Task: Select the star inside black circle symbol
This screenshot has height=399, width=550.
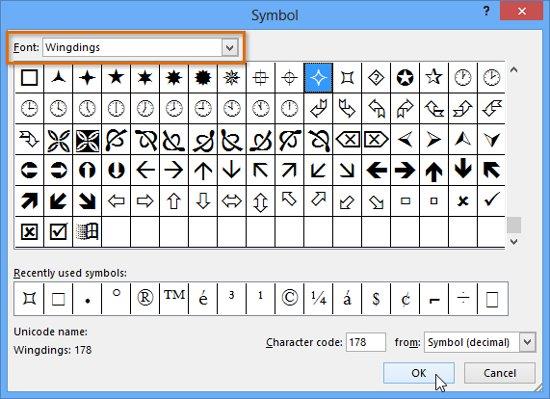Action: 405,78
